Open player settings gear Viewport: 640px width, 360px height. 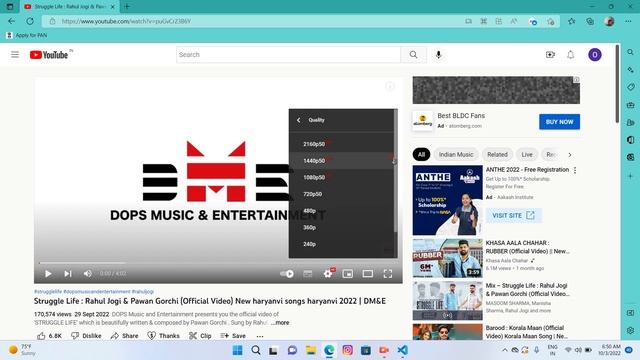[x=328, y=273]
